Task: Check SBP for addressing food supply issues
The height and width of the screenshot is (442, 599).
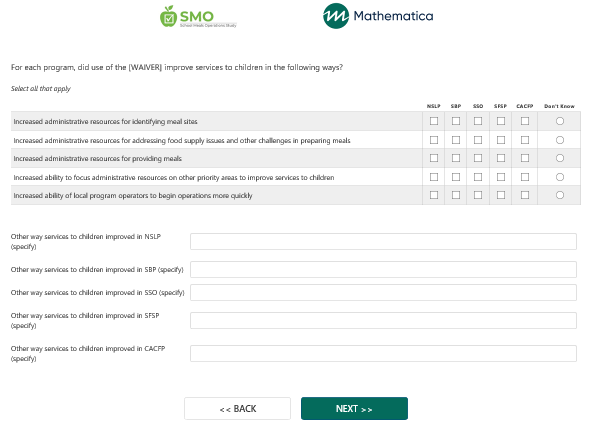Action: point(456,140)
